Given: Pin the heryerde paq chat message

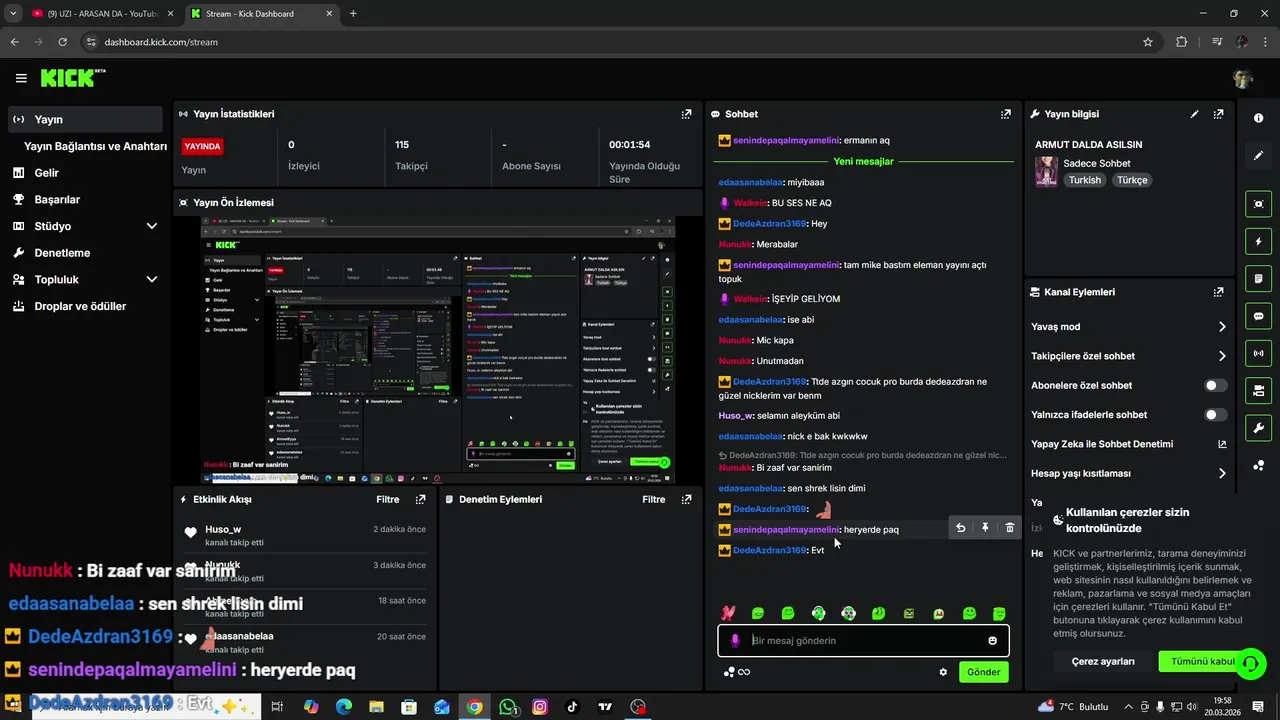Looking at the screenshot, I should pyautogui.click(x=985, y=528).
